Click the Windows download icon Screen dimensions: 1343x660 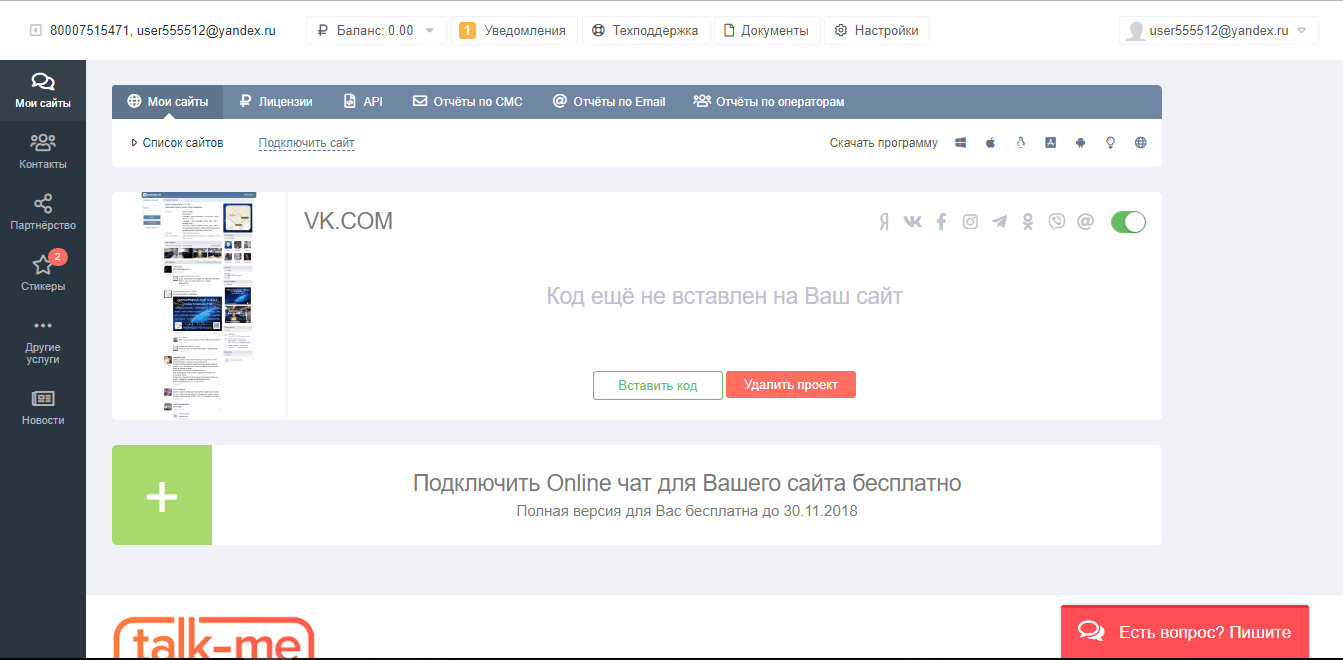[960, 143]
